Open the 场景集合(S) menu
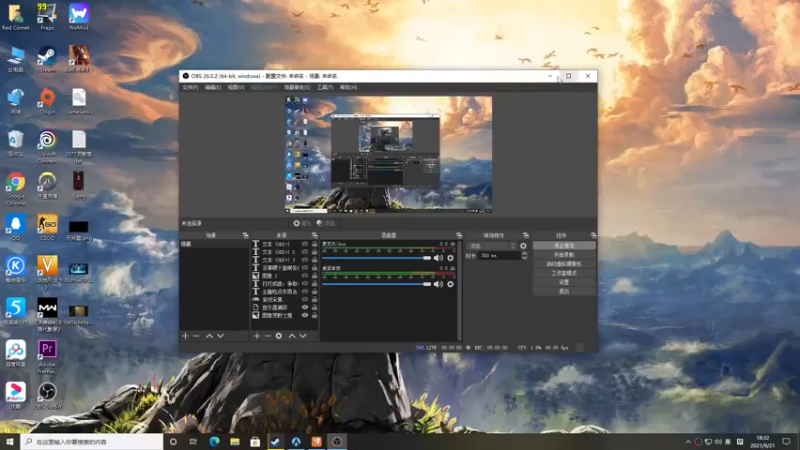The width and height of the screenshot is (800, 450). pyautogui.click(x=297, y=88)
